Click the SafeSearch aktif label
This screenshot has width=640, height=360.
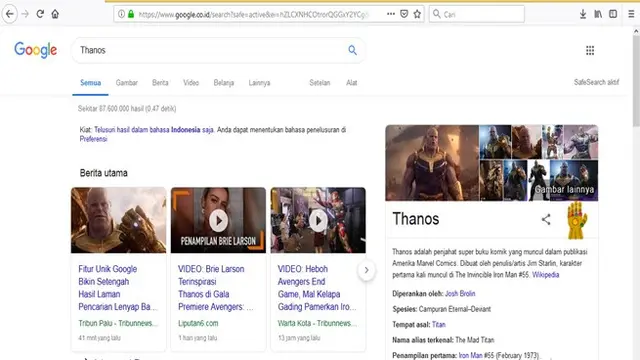(596, 82)
